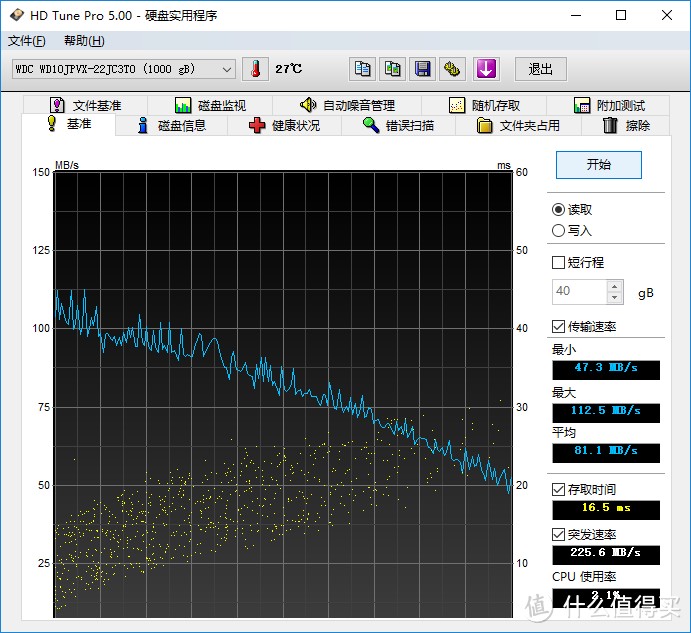This screenshot has height=633, width=691.
Task: Click the burst rate value 225.6 MB/s
Action: (606, 555)
